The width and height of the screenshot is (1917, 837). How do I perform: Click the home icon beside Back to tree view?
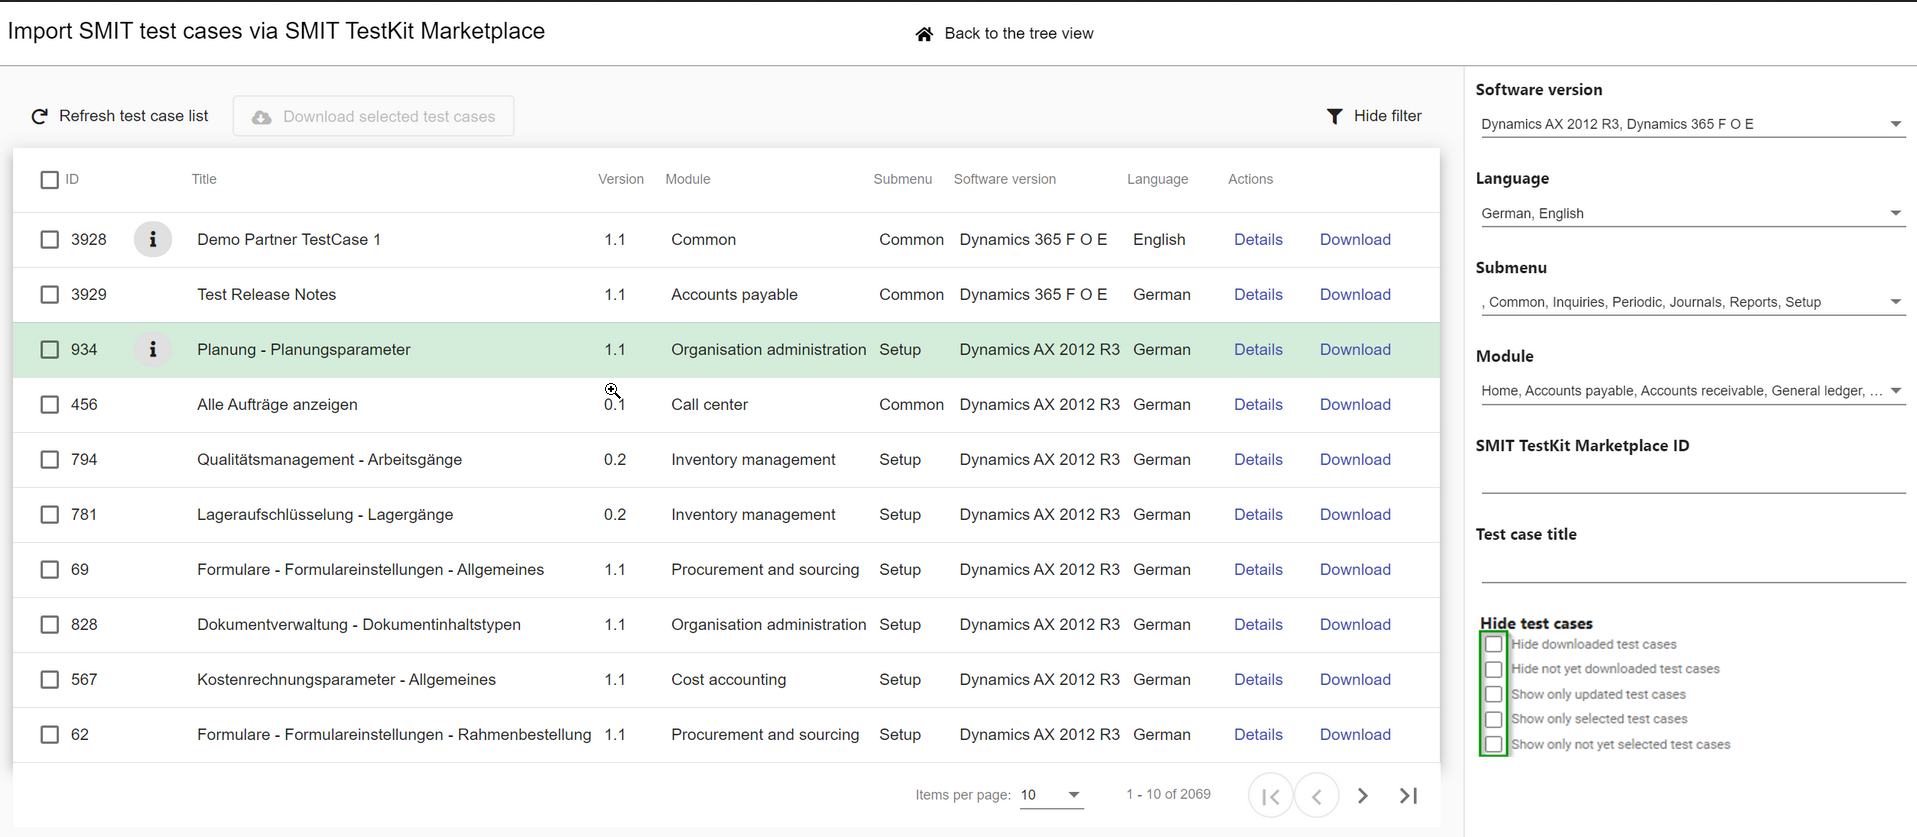click(x=924, y=34)
